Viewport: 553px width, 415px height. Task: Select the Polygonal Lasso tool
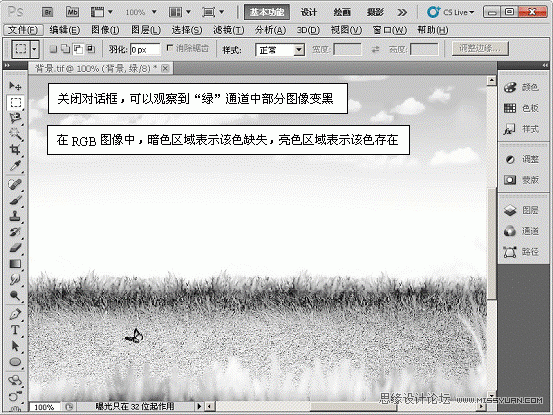[15, 118]
